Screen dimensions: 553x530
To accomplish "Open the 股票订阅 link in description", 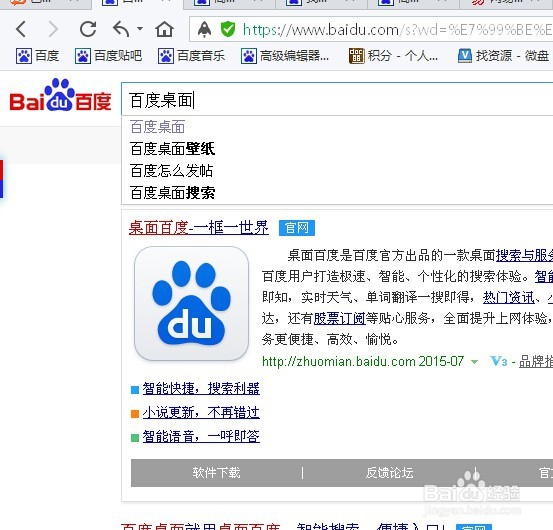I will pos(339,318).
